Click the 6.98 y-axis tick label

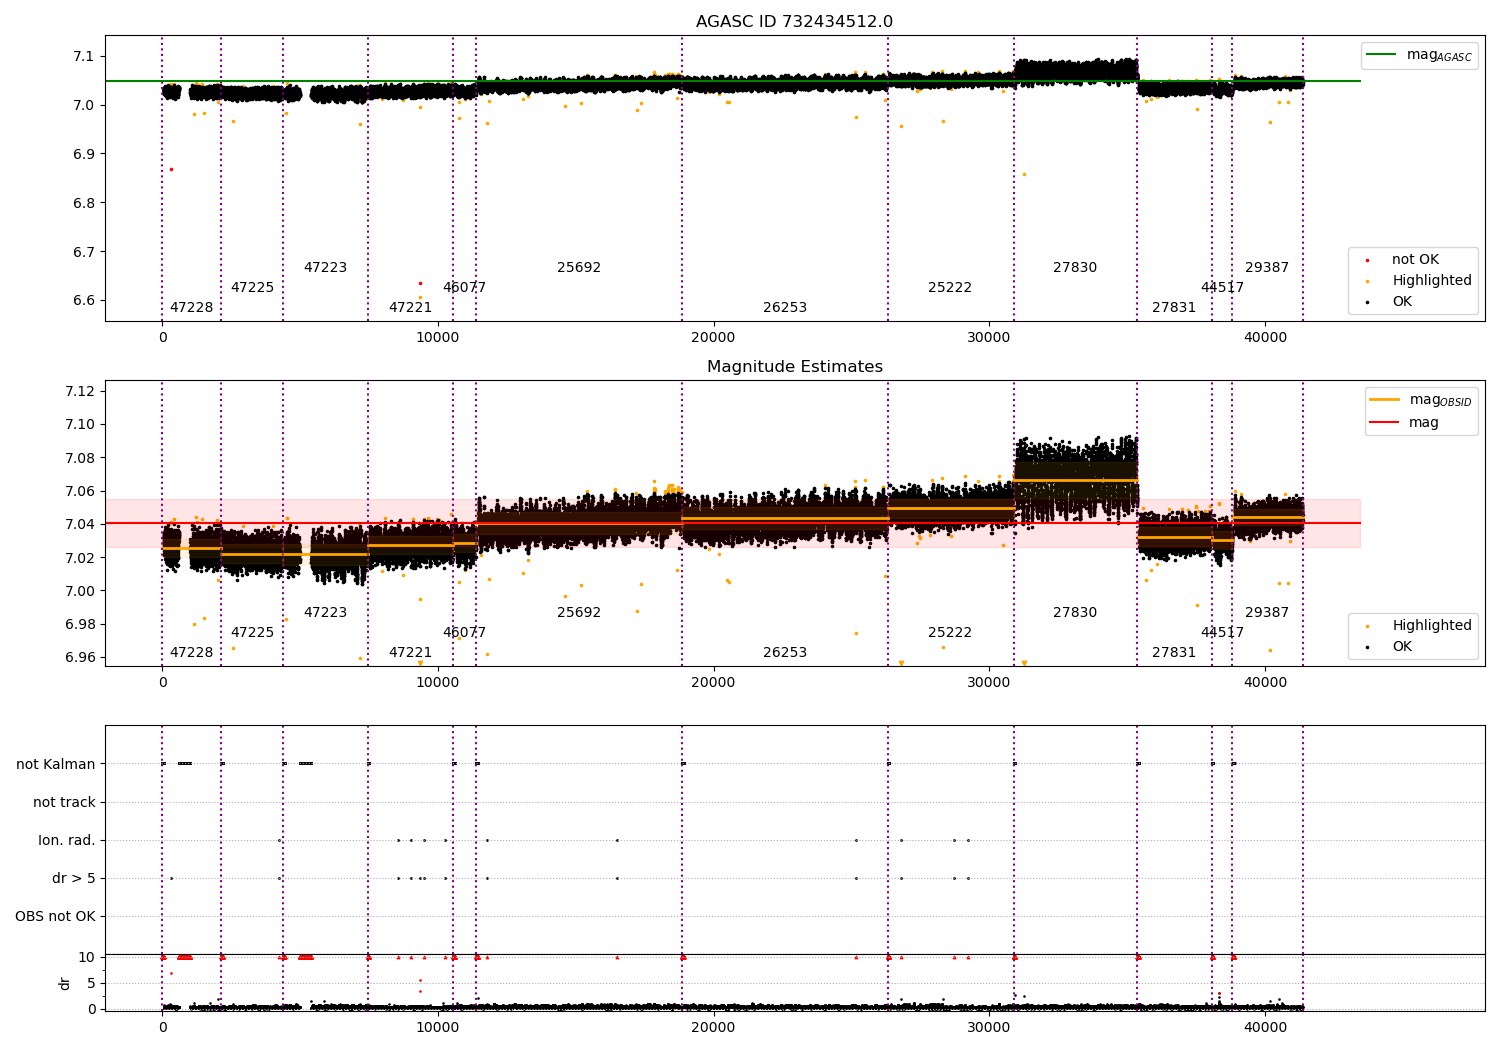(x=79, y=624)
